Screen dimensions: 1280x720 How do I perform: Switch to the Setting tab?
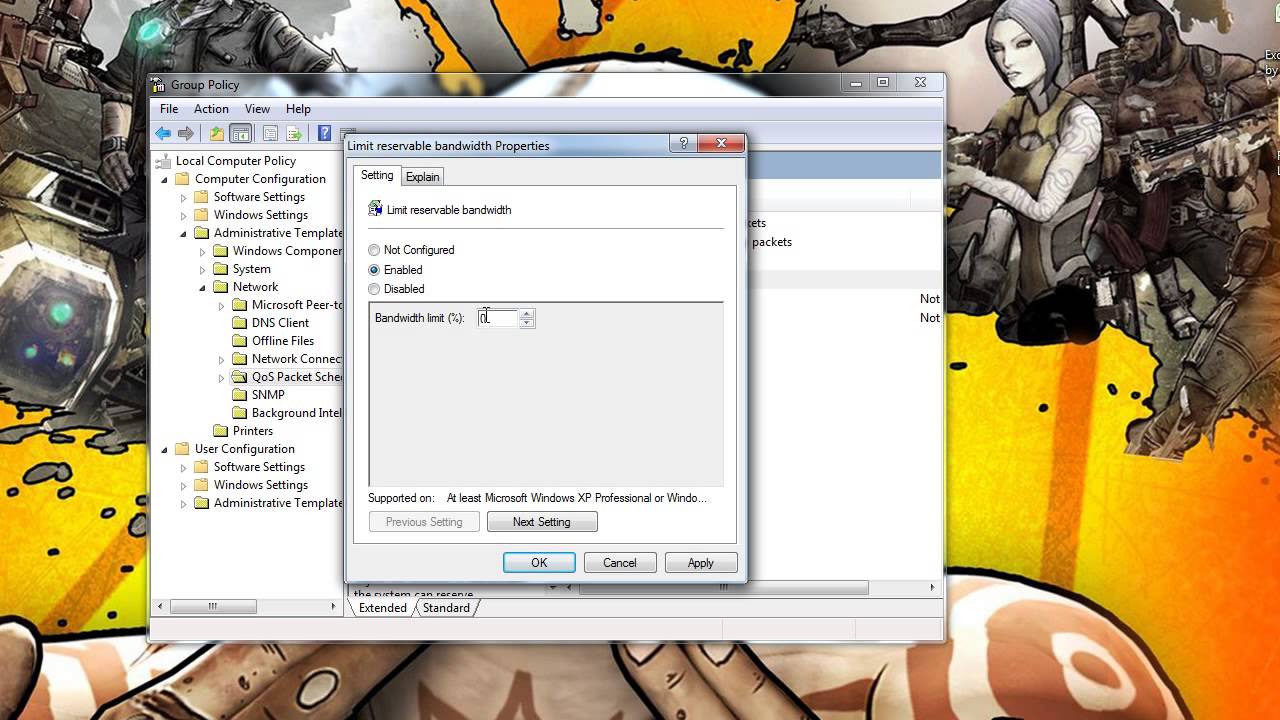point(377,175)
